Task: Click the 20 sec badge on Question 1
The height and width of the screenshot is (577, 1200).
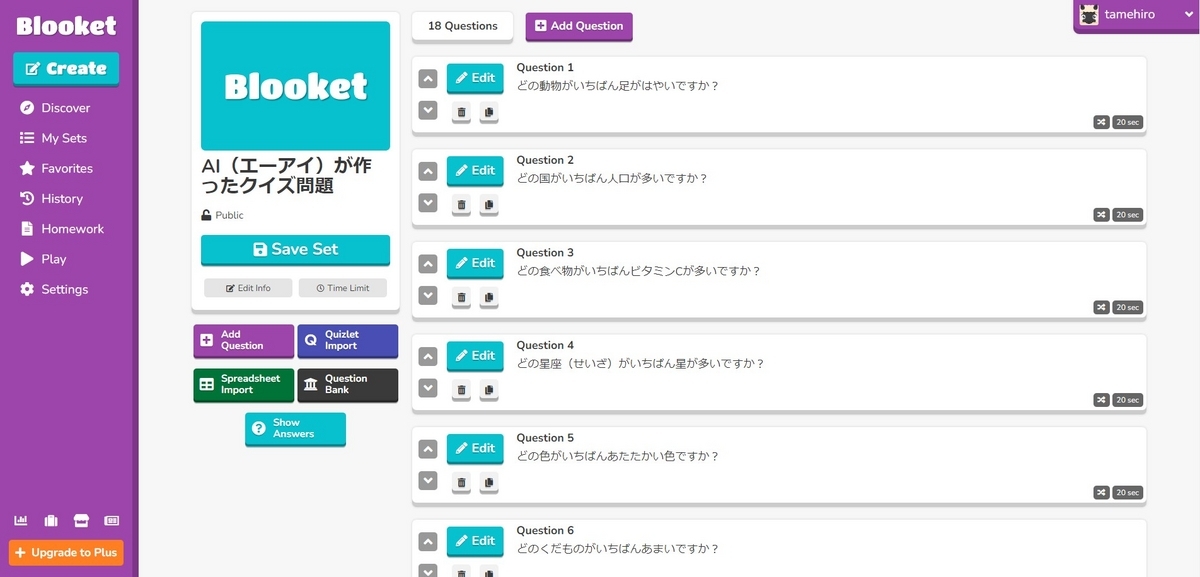Action: click(x=1127, y=122)
